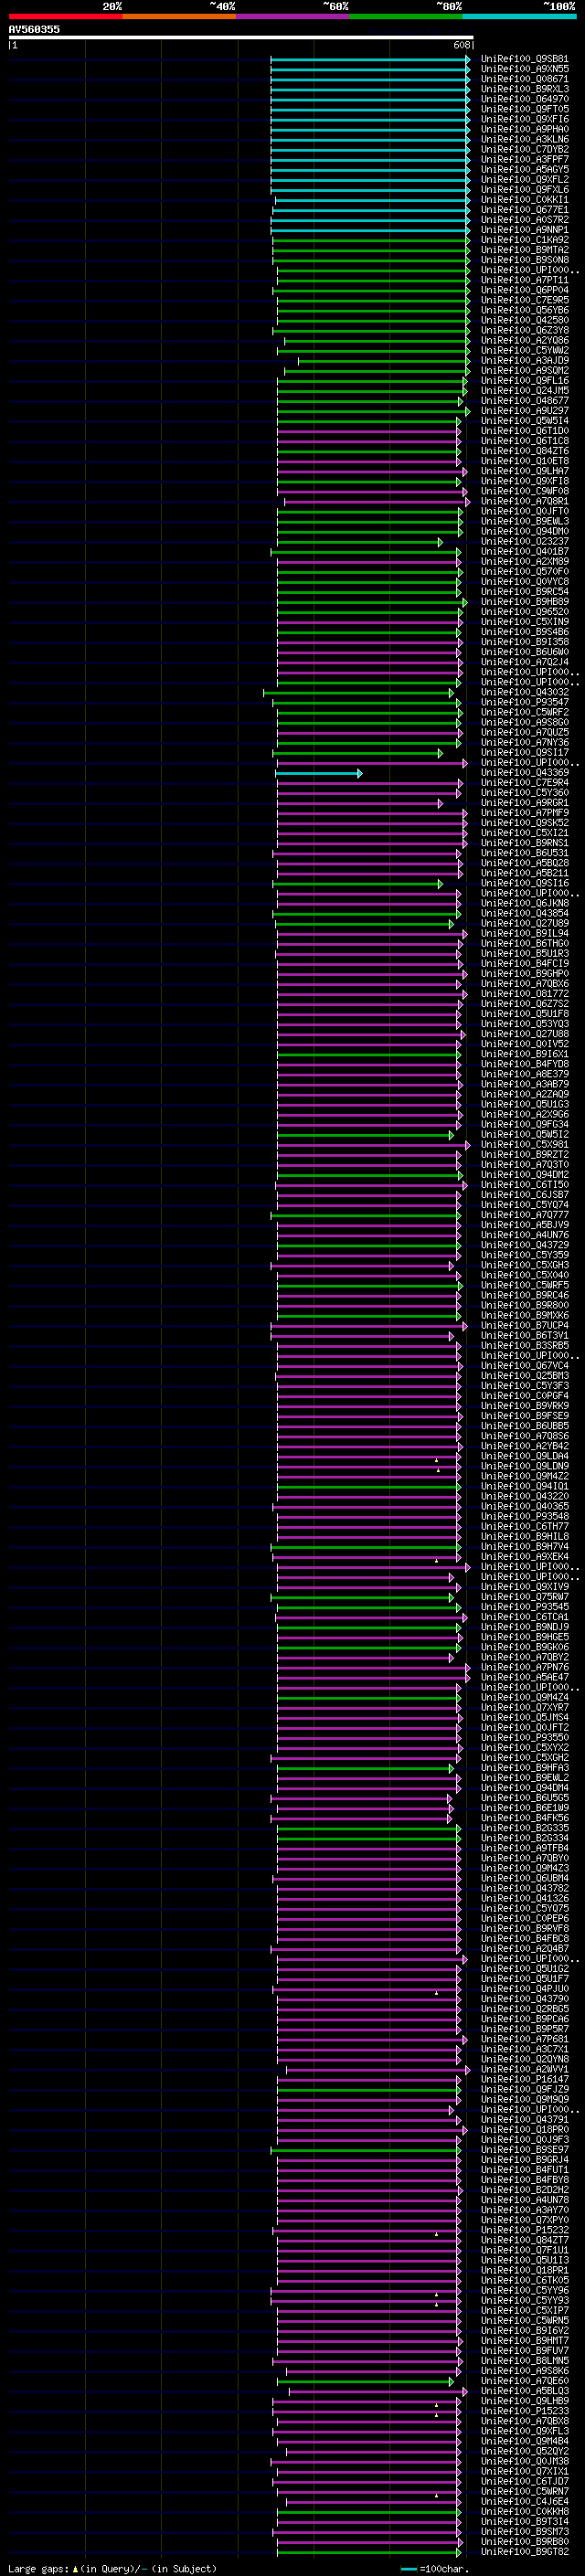Open the UniRef100_Q42580 hit
The width and height of the screenshot is (585, 2576).
pos(524,321)
